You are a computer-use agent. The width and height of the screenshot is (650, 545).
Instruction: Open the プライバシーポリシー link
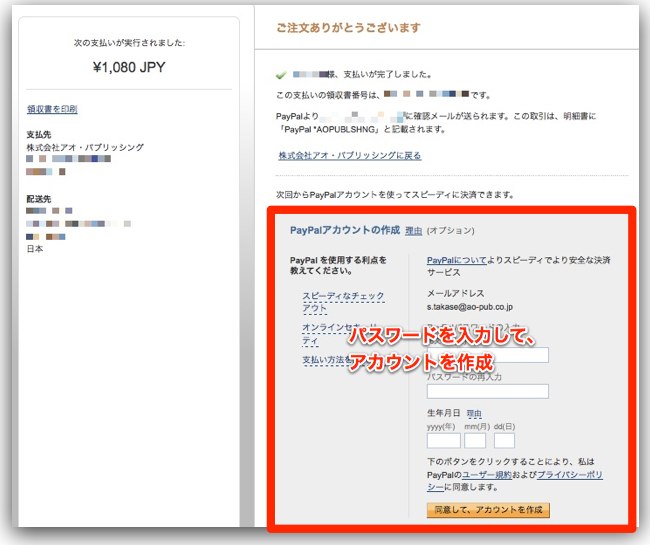coord(570,475)
